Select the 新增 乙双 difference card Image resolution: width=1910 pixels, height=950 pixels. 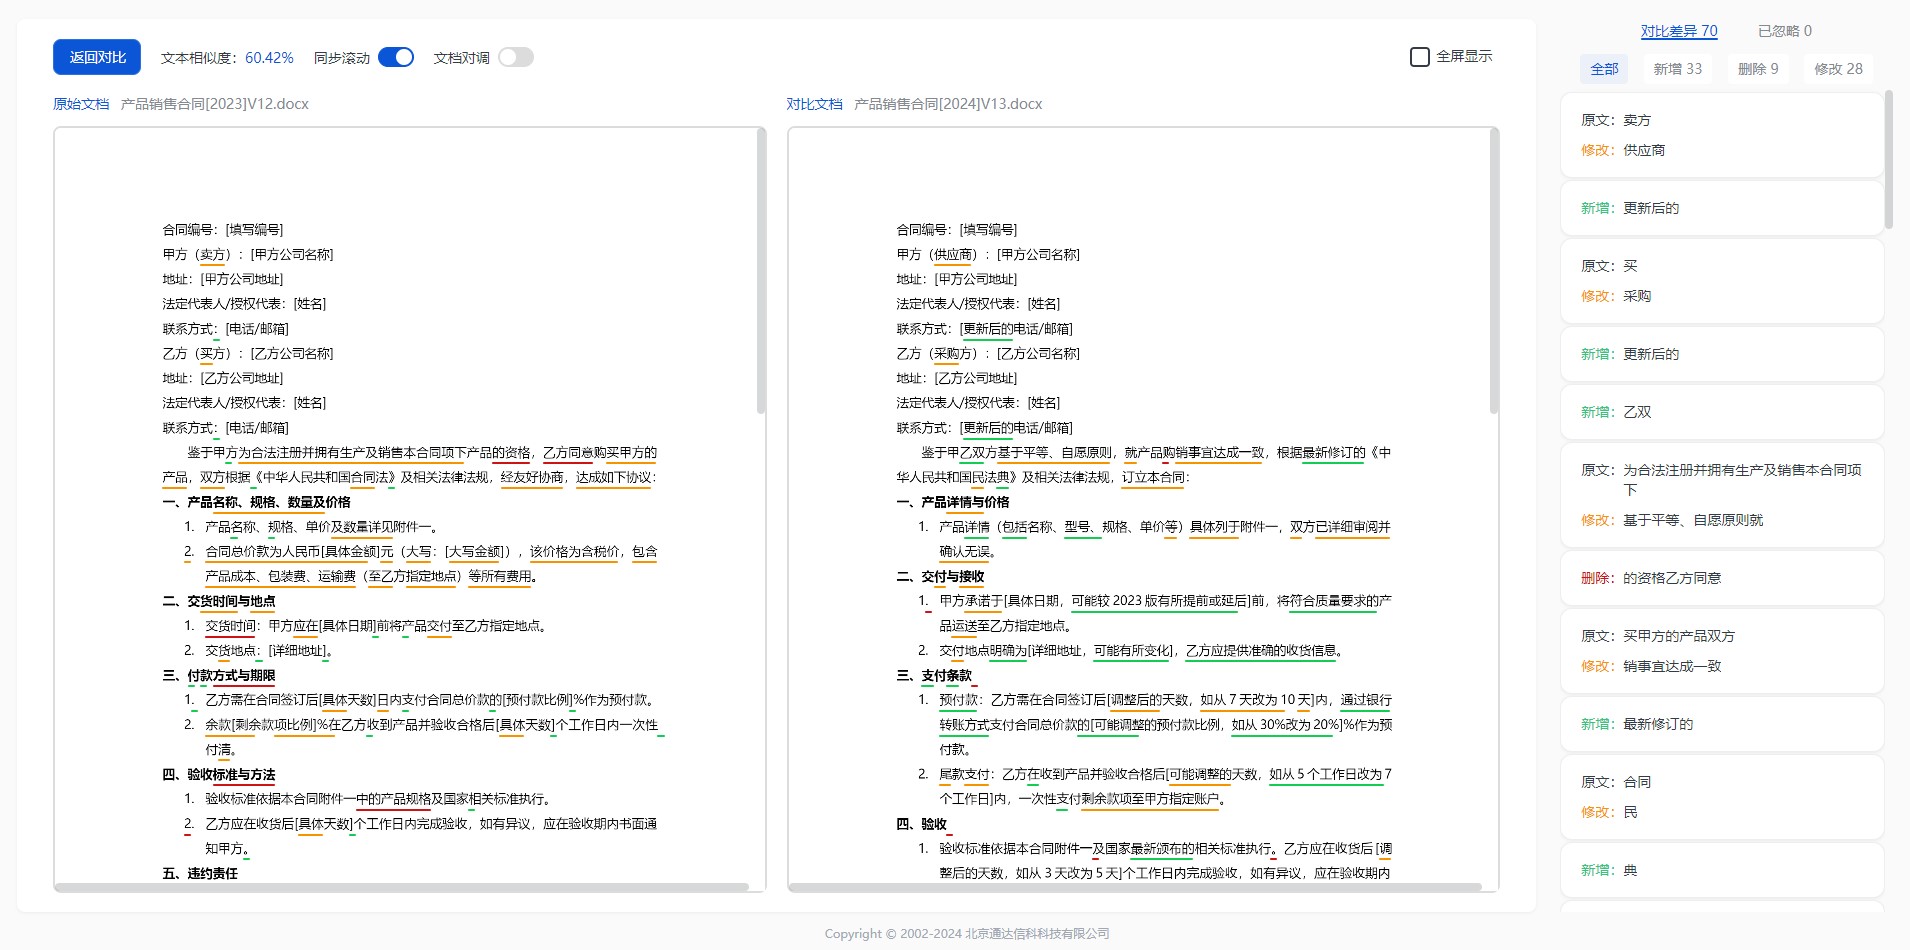click(1721, 412)
